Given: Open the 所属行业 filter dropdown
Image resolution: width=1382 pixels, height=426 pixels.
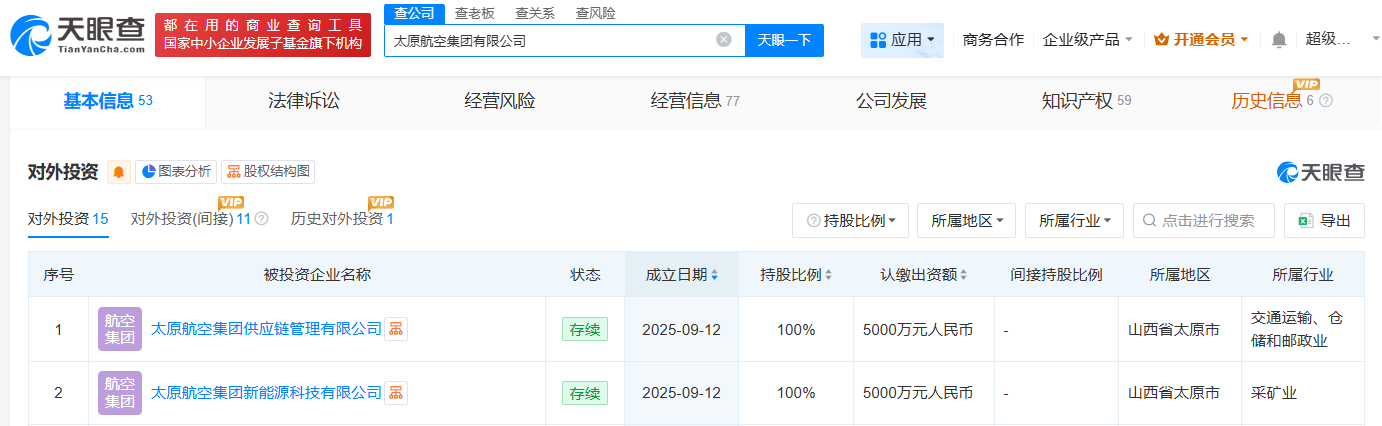Looking at the screenshot, I should point(1074,221).
